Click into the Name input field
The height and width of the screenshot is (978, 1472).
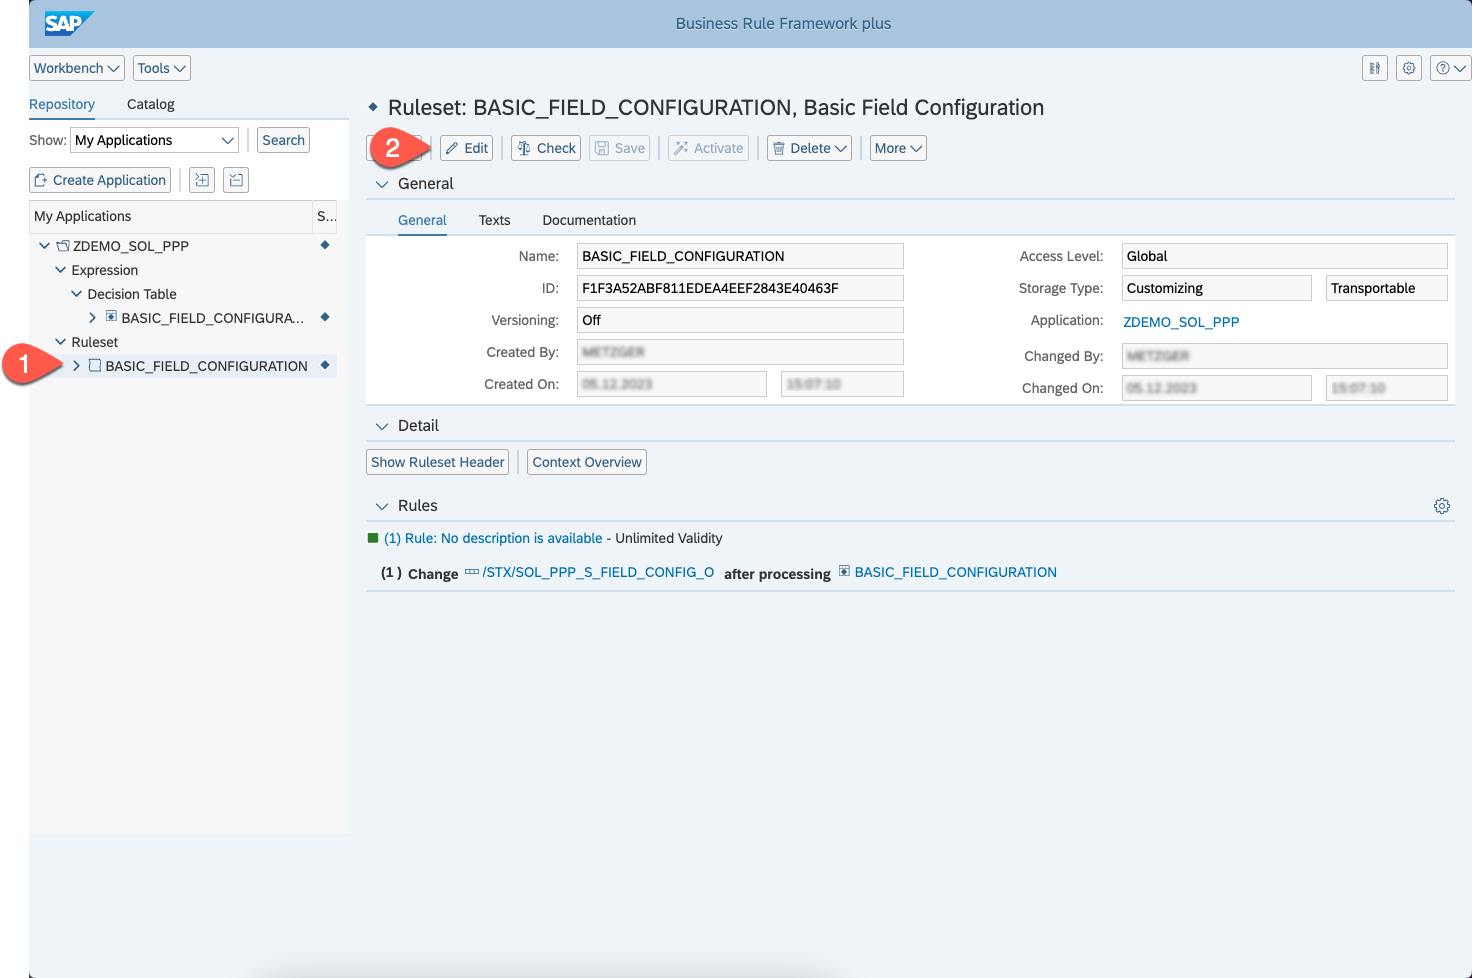tap(739, 256)
